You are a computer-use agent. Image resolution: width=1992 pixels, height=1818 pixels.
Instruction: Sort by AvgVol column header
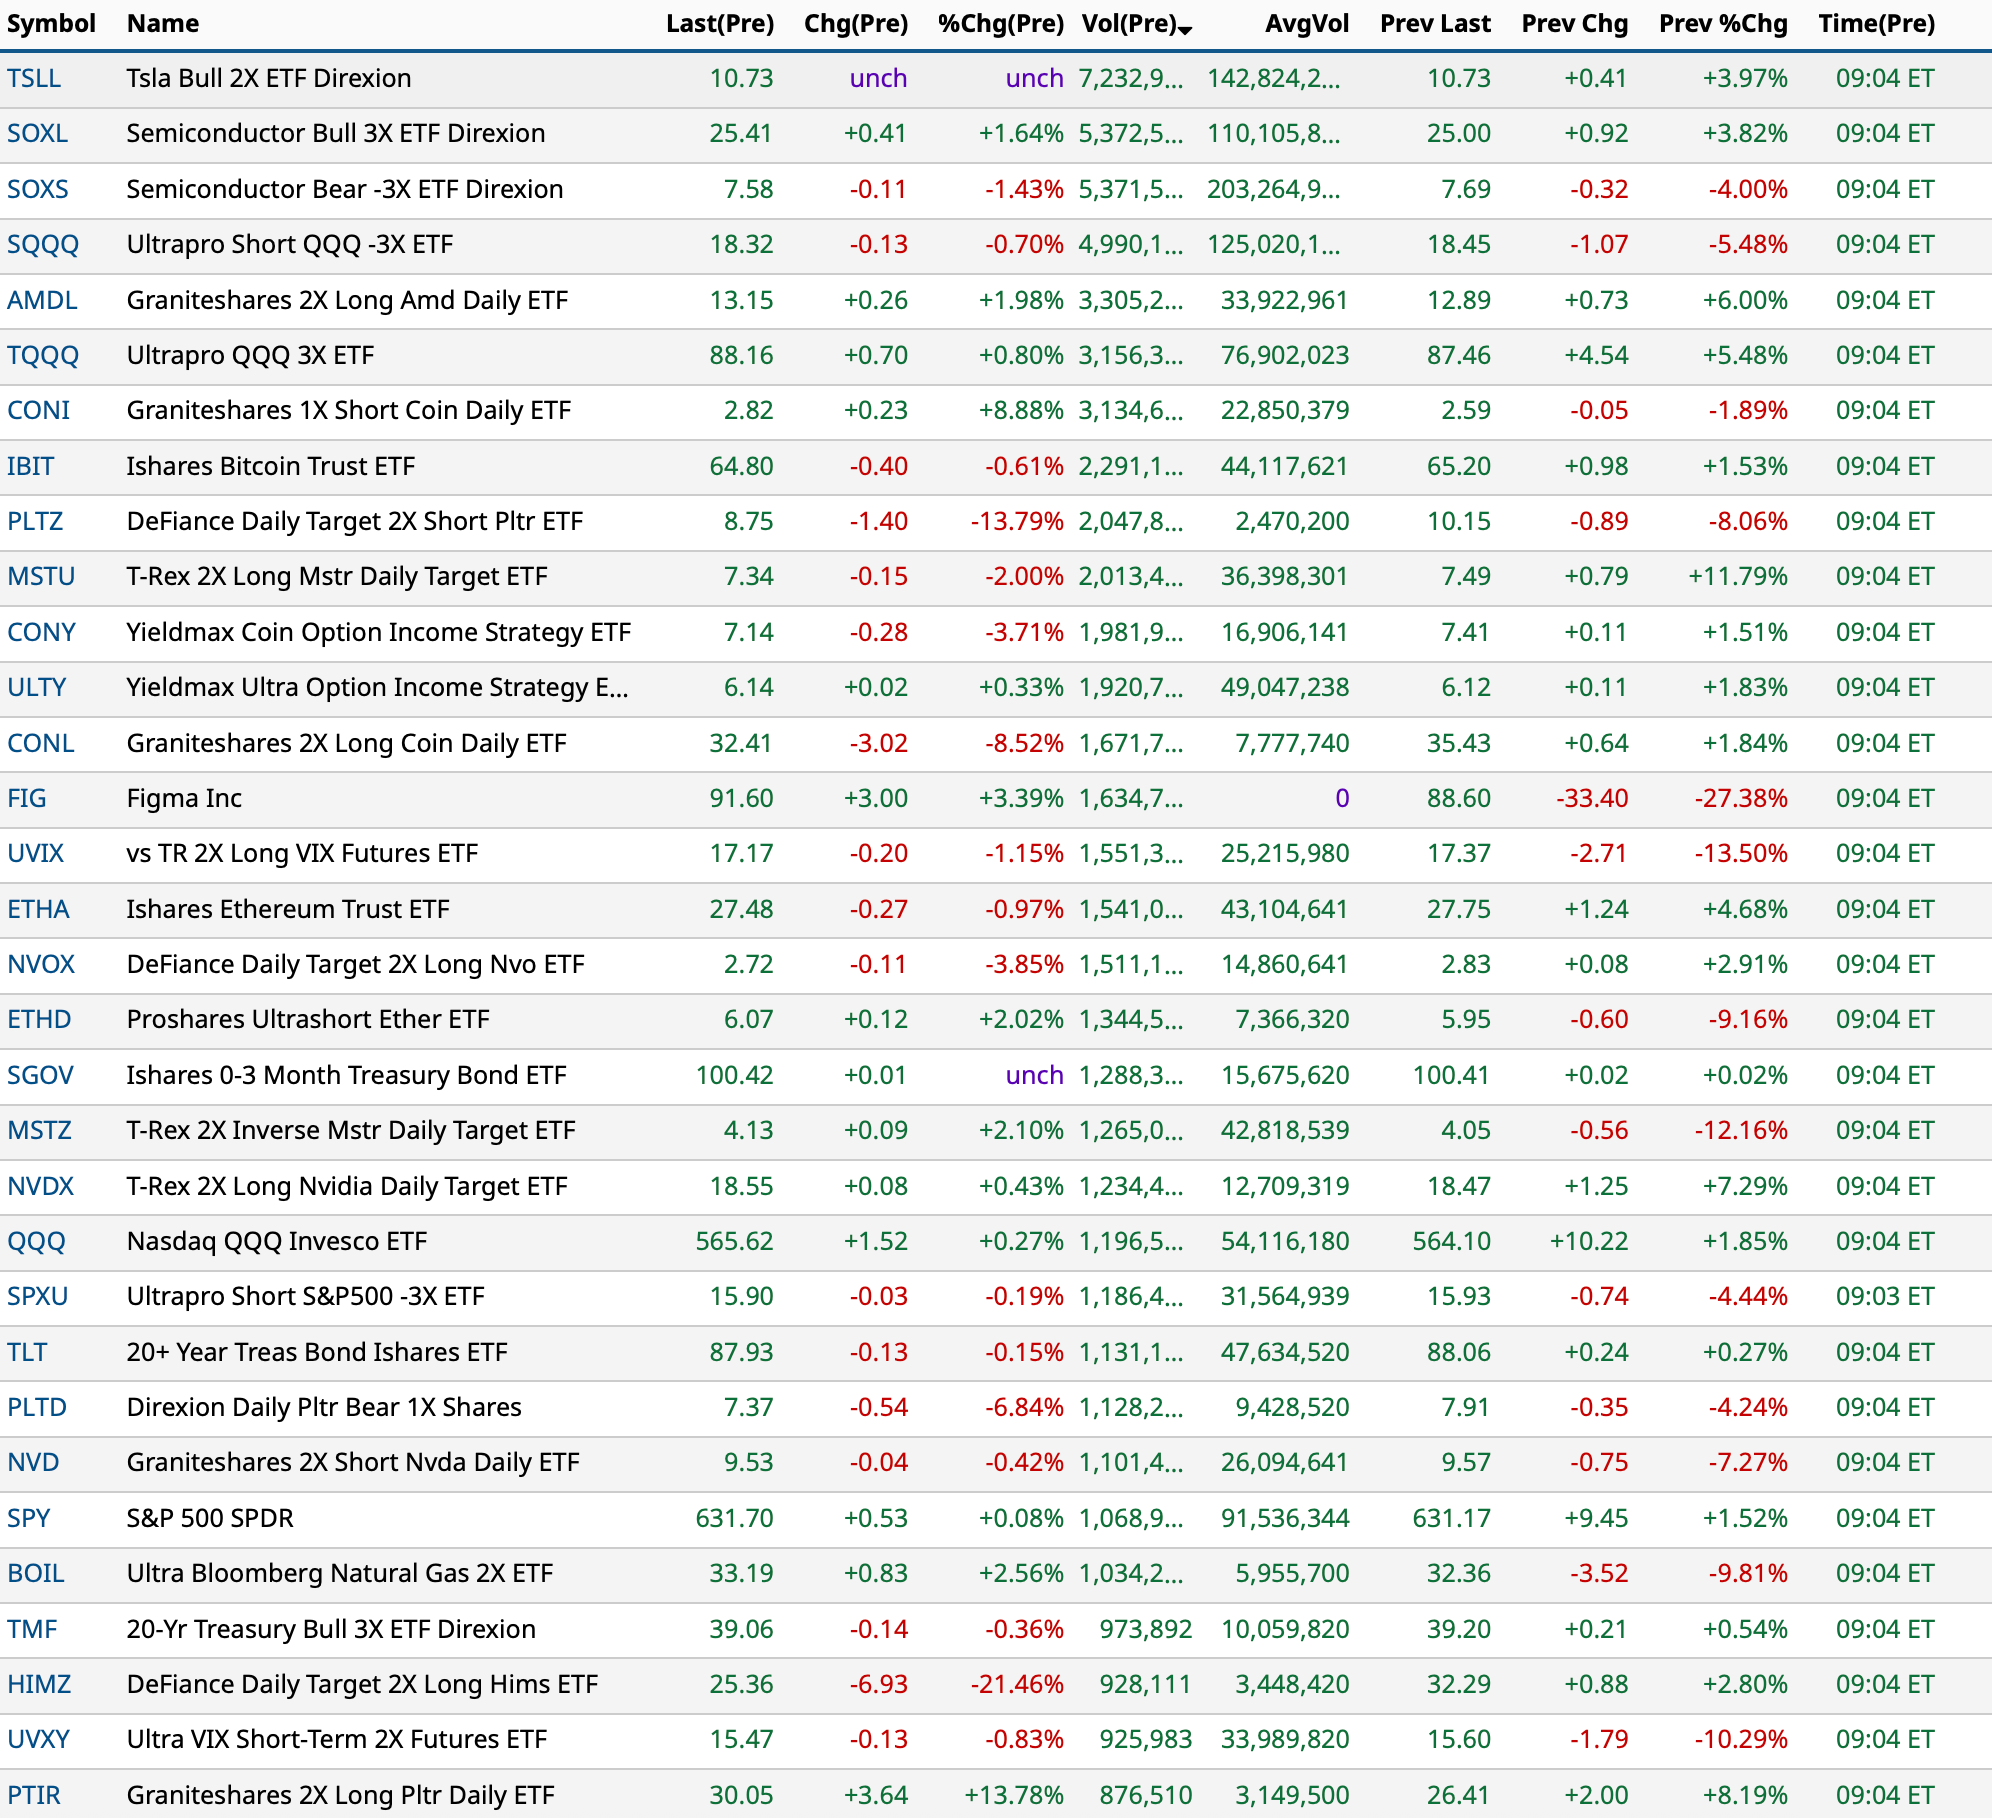click(x=1306, y=23)
